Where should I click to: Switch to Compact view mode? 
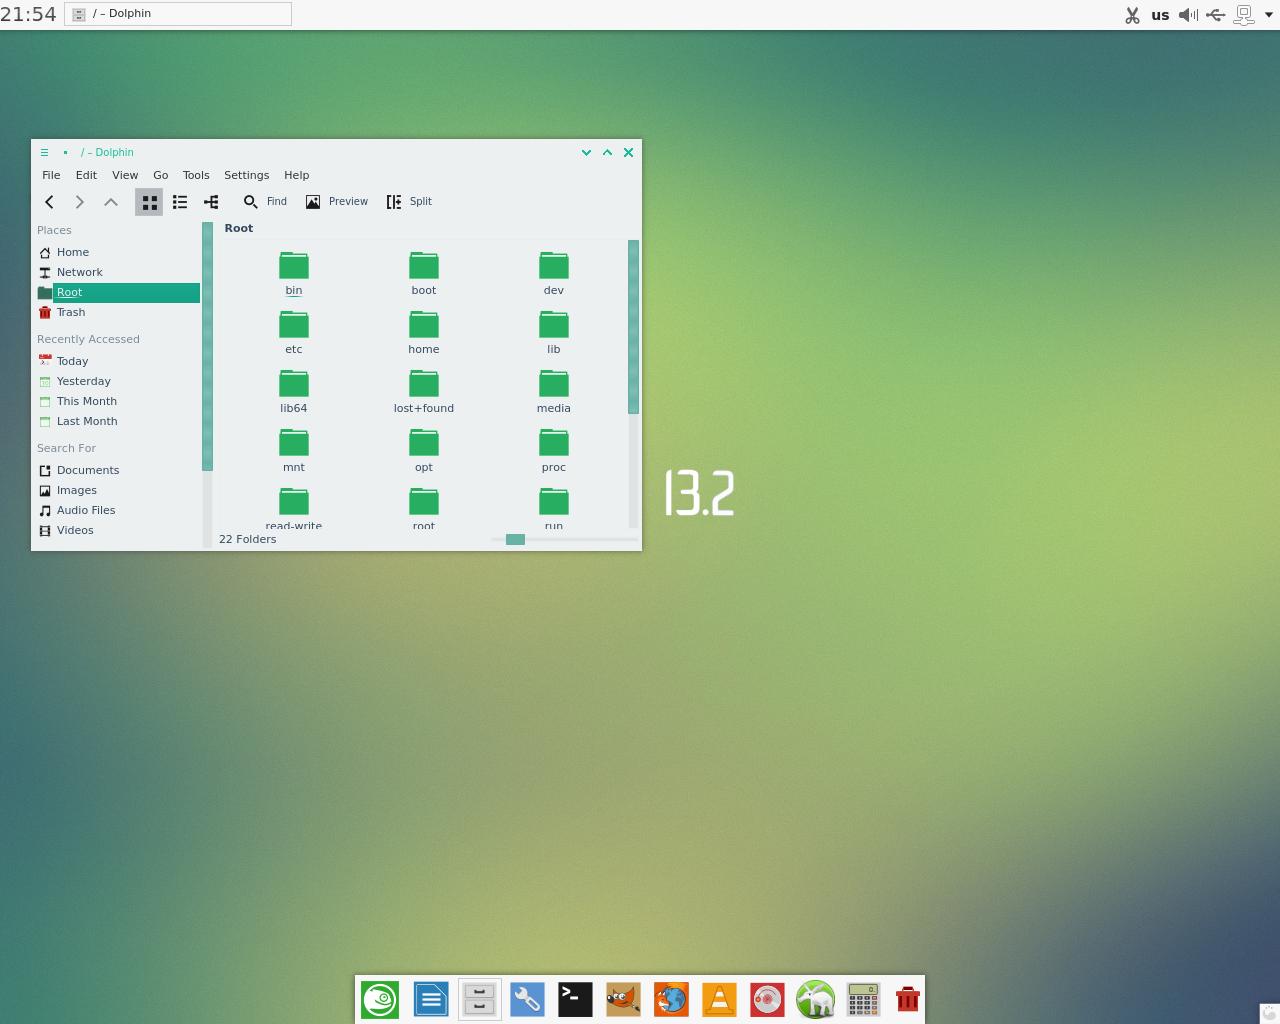[x=180, y=202]
